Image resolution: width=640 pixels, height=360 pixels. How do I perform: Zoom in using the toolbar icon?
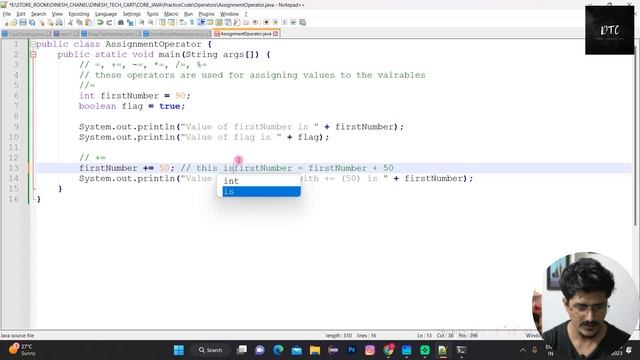[141, 22]
